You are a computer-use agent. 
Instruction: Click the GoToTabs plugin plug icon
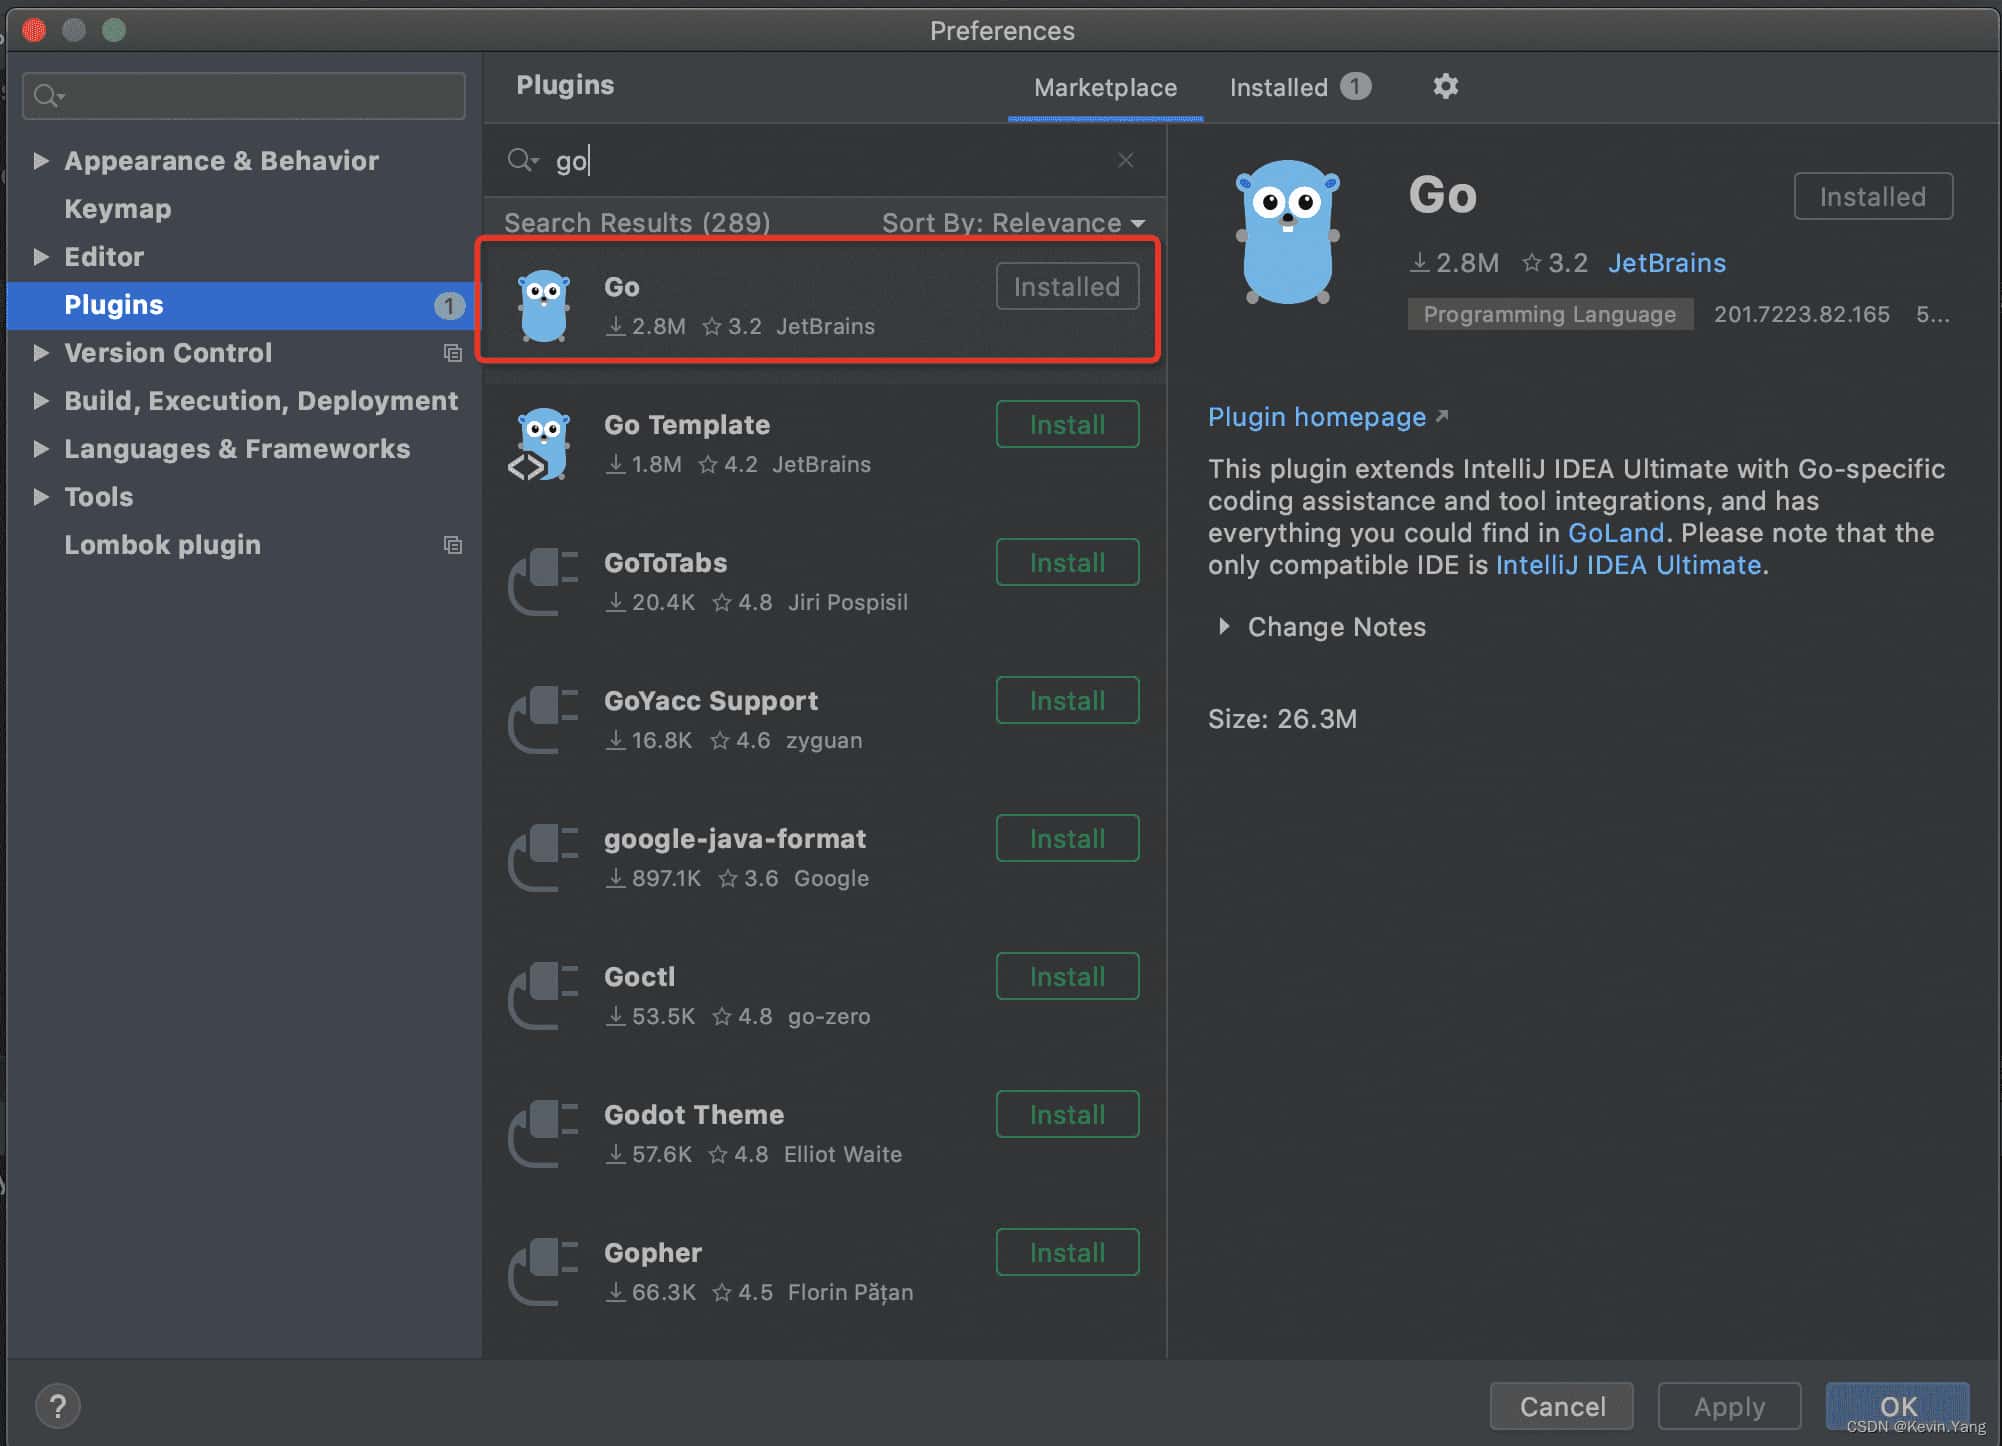pyautogui.click(x=543, y=582)
